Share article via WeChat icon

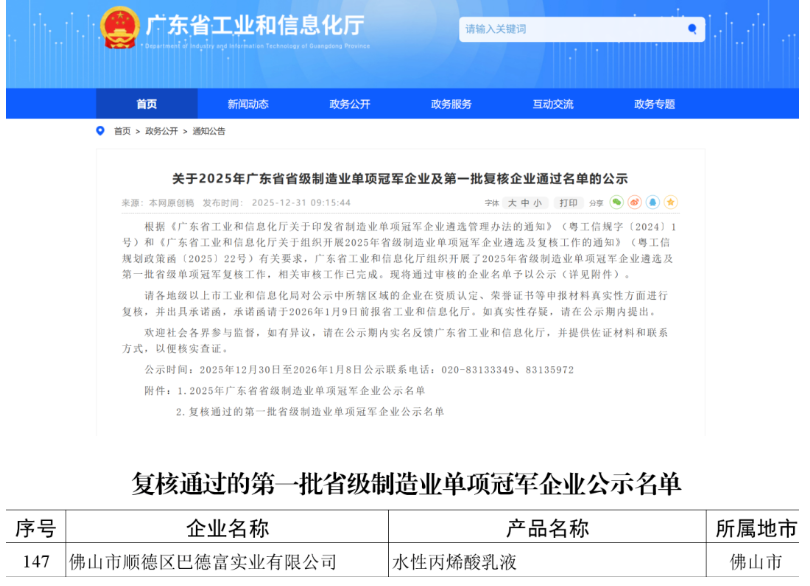[617, 202]
